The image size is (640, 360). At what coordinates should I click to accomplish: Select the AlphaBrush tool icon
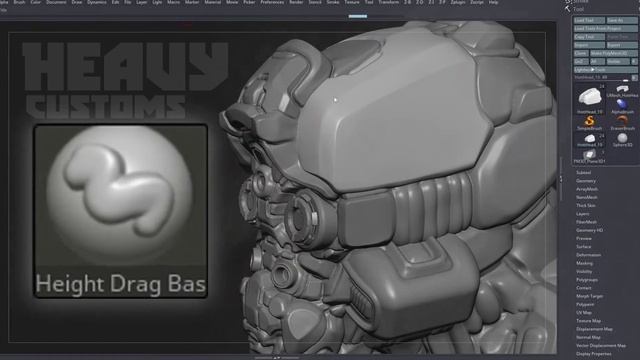point(622,105)
